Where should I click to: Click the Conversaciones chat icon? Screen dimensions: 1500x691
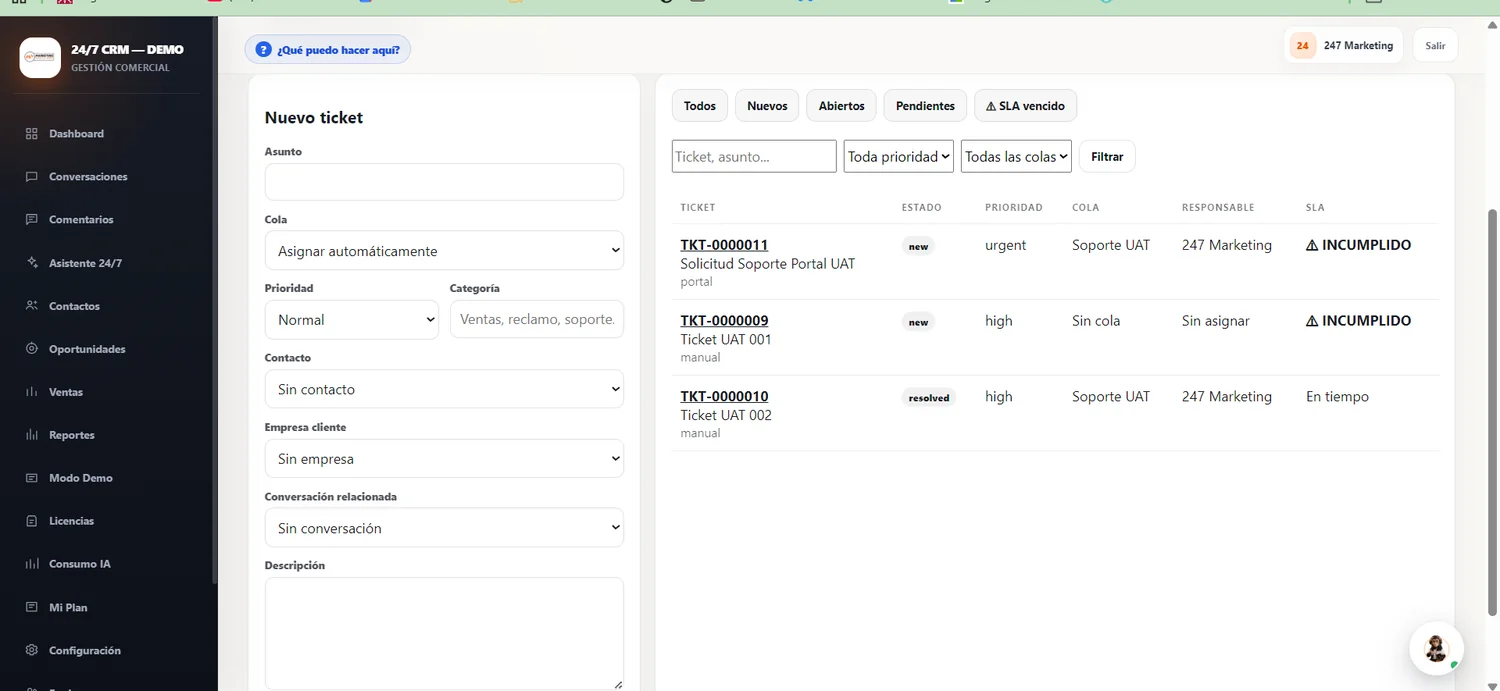[32, 177]
